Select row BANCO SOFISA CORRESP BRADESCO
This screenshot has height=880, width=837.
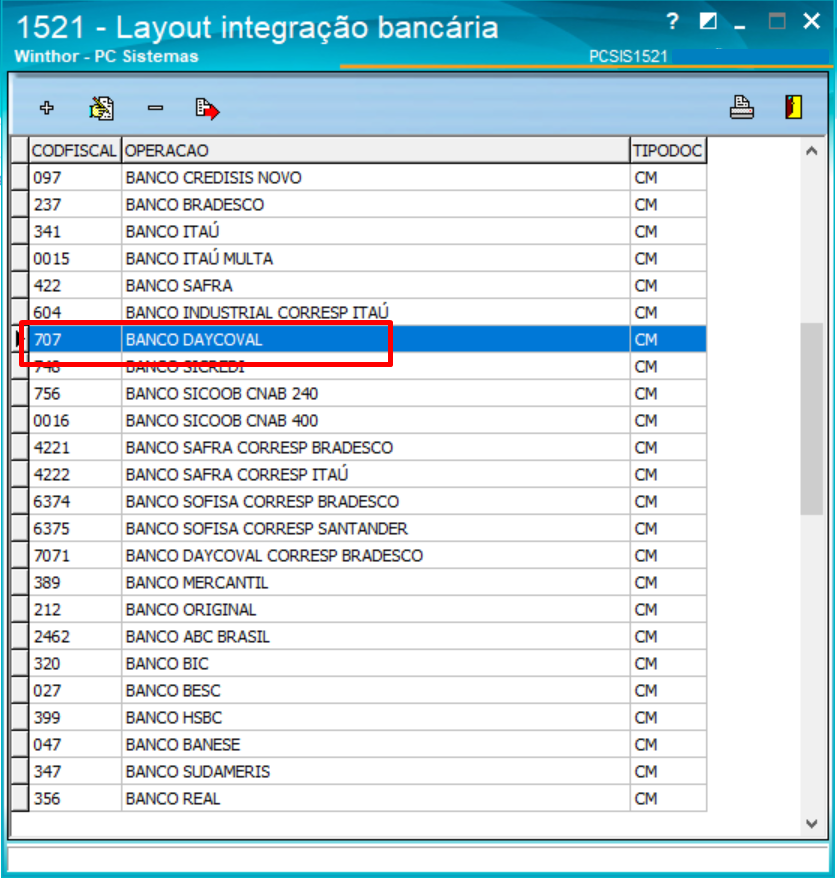pos(358,501)
